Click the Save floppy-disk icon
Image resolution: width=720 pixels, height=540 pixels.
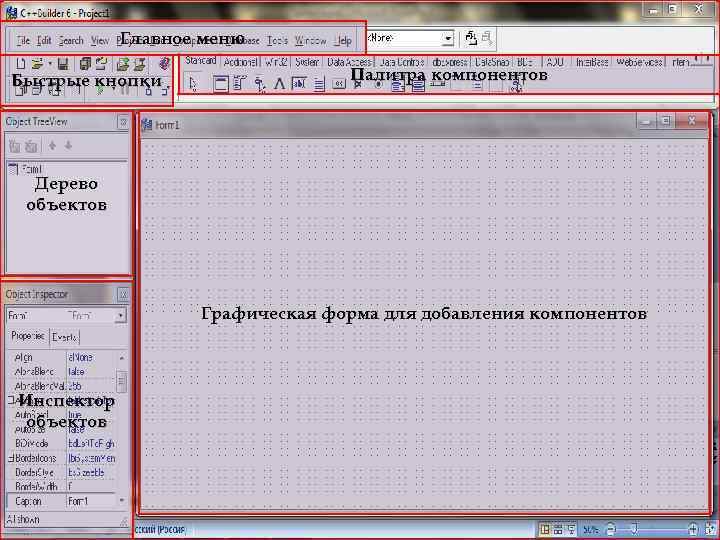click(63, 63)
